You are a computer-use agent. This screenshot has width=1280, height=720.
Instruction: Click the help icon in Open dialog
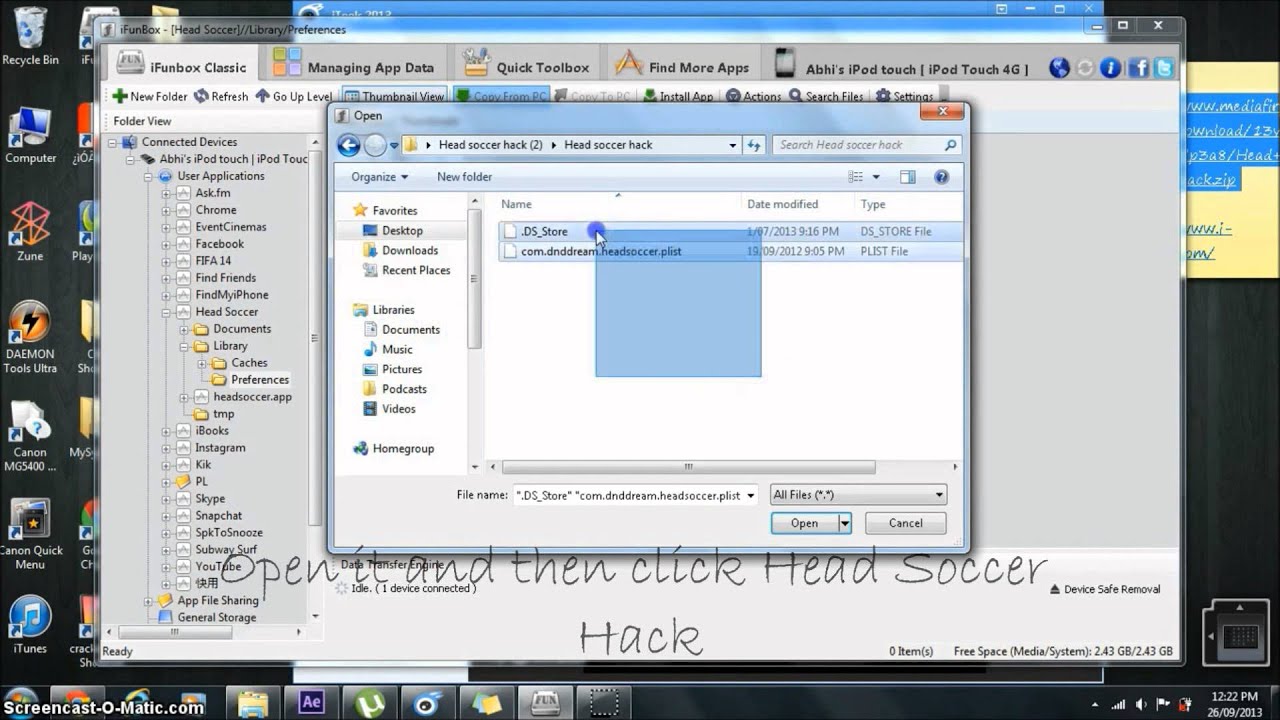click(940, 177)
